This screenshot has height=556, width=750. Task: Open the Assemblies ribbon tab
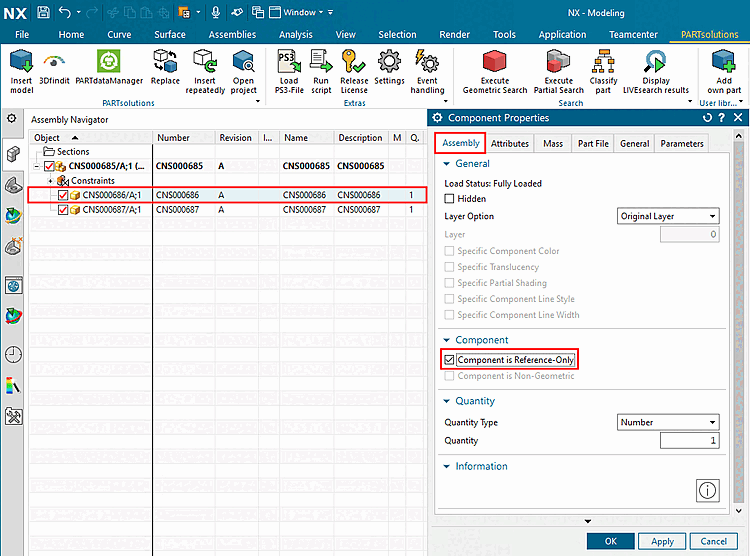point(232,34)
